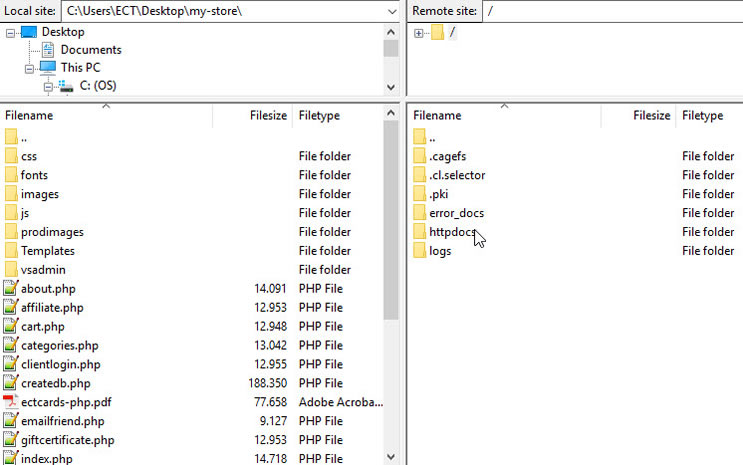743x465 pixels.
Task: Collapse the Desktop tree node
Action: [x=10, y=33]
